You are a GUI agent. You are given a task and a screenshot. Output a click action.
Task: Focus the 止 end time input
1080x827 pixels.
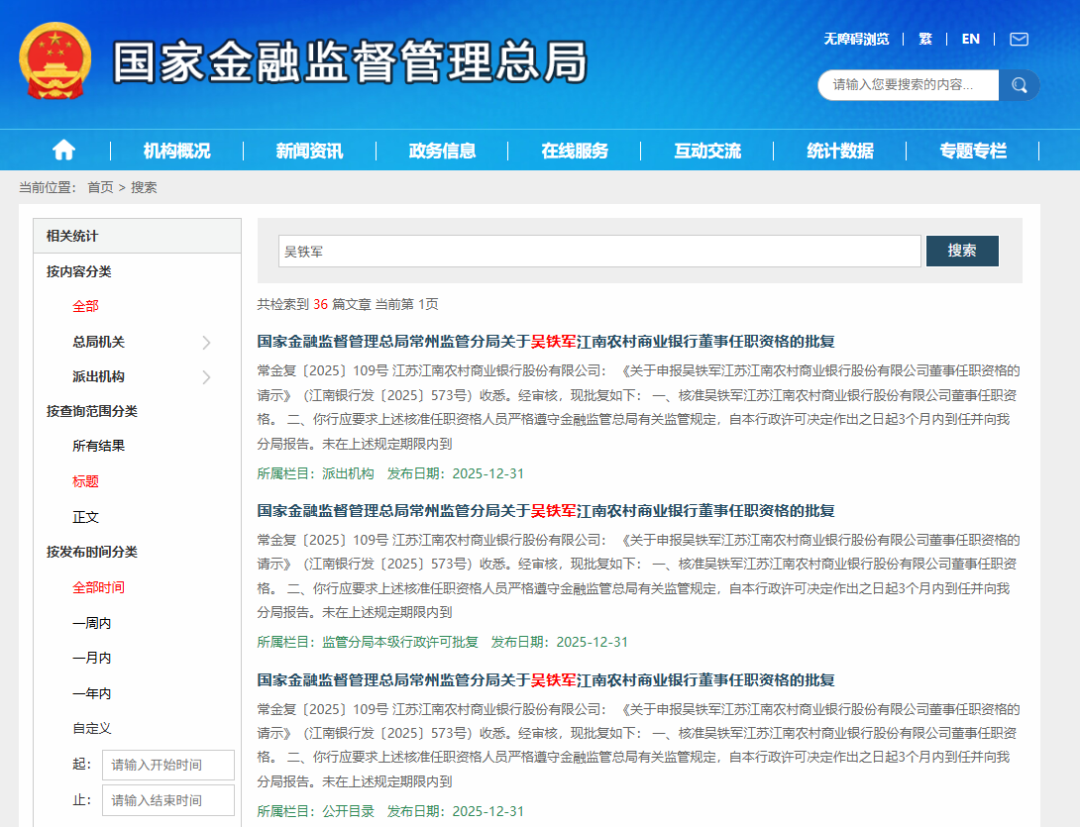[168, 800]
